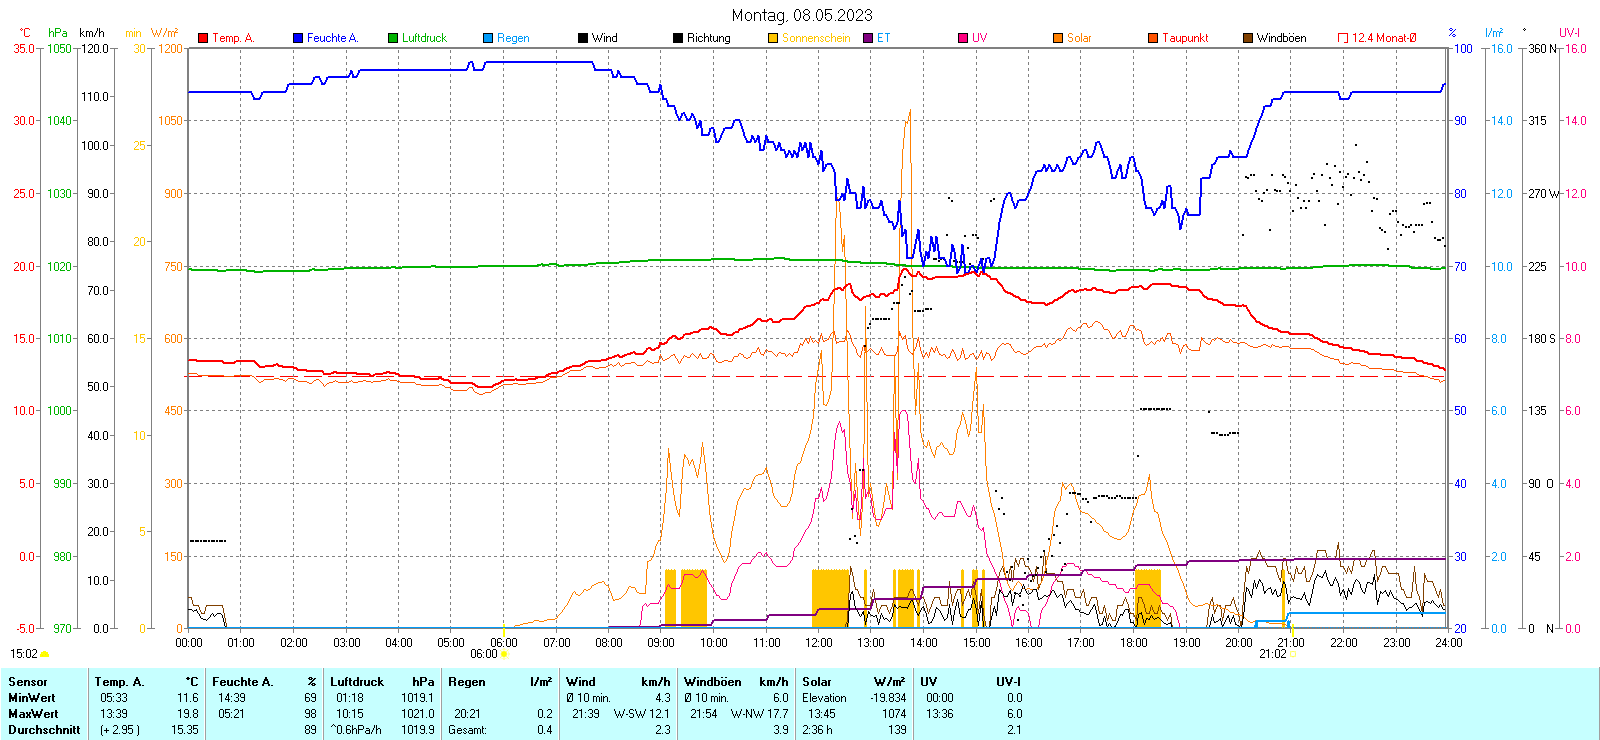Viewport: 1600px width, 740px height.
Task: Click the 12:00 mark on the time axis
Action: tap(819, 642)
